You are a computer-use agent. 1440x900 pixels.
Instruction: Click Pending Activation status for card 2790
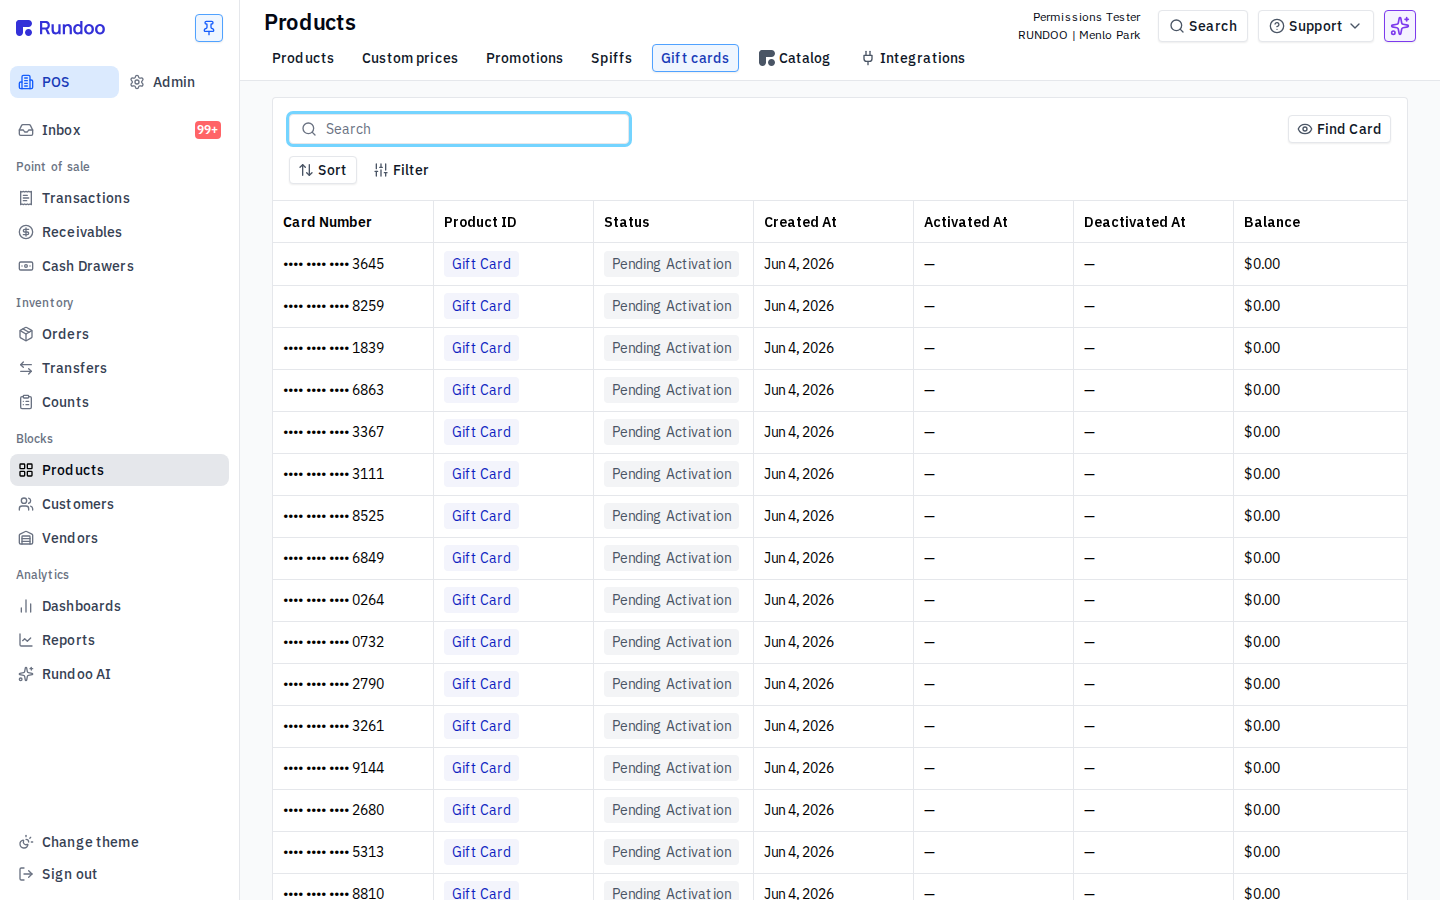pos(672,684)
